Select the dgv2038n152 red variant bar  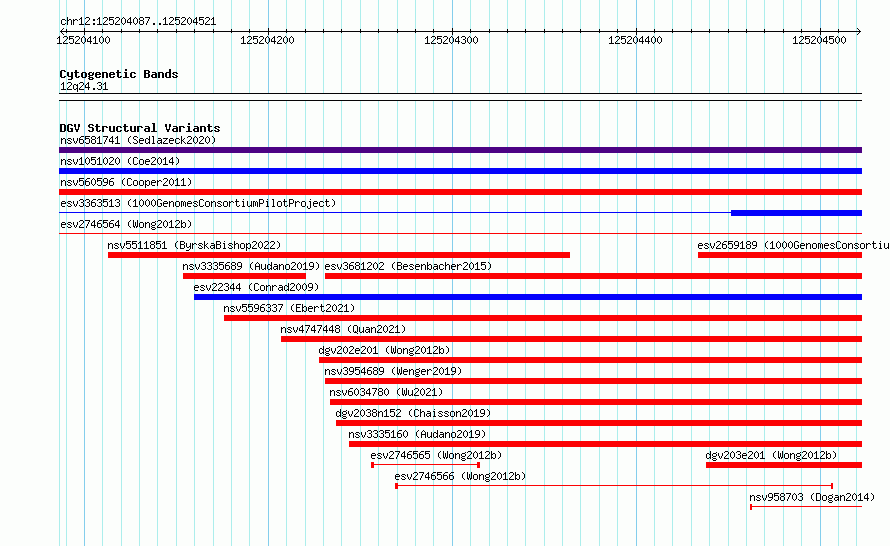pos(599,423)
